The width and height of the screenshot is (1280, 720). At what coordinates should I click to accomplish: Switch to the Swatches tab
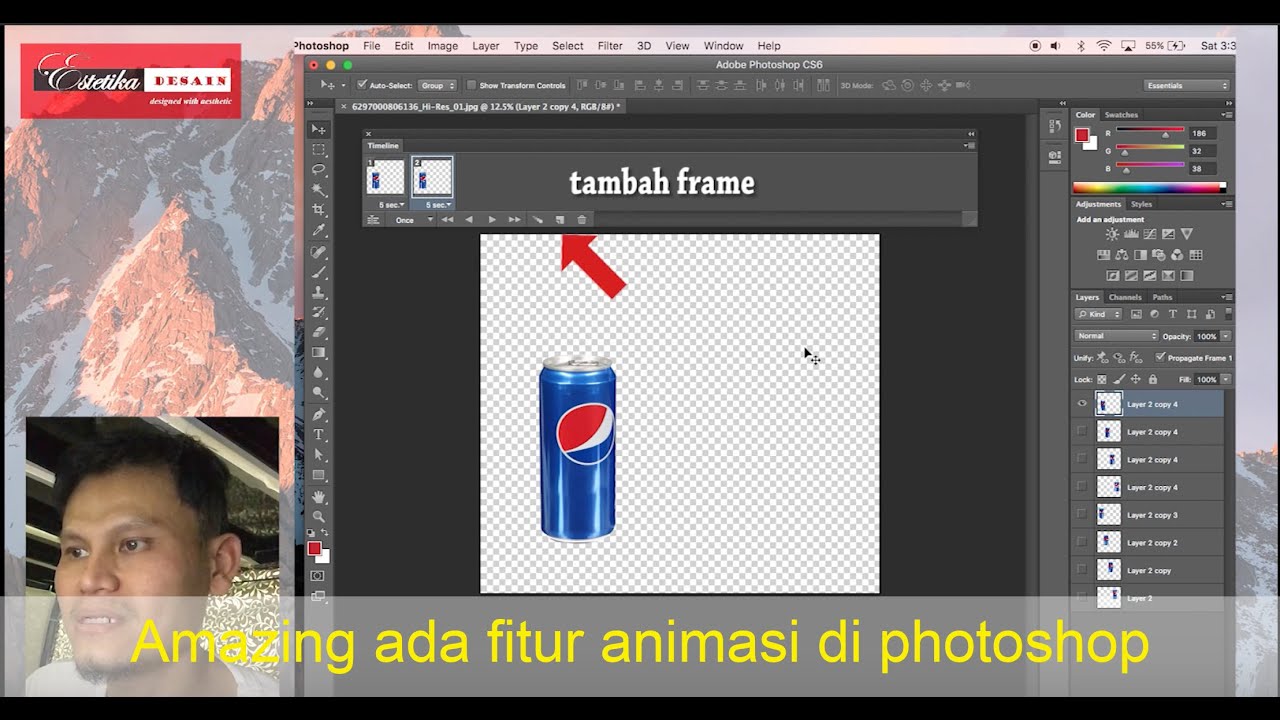pyautogui.click(x=1121, y=115)
